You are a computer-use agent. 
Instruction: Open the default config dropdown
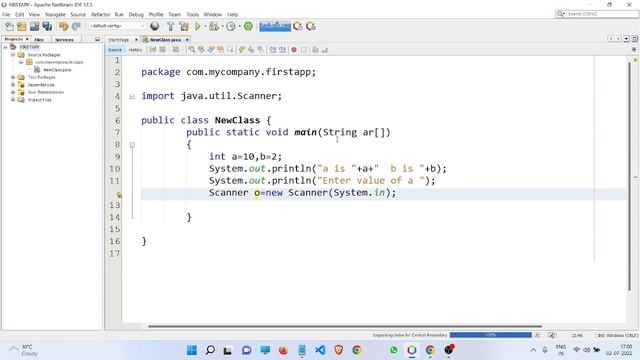coord(117,26)
